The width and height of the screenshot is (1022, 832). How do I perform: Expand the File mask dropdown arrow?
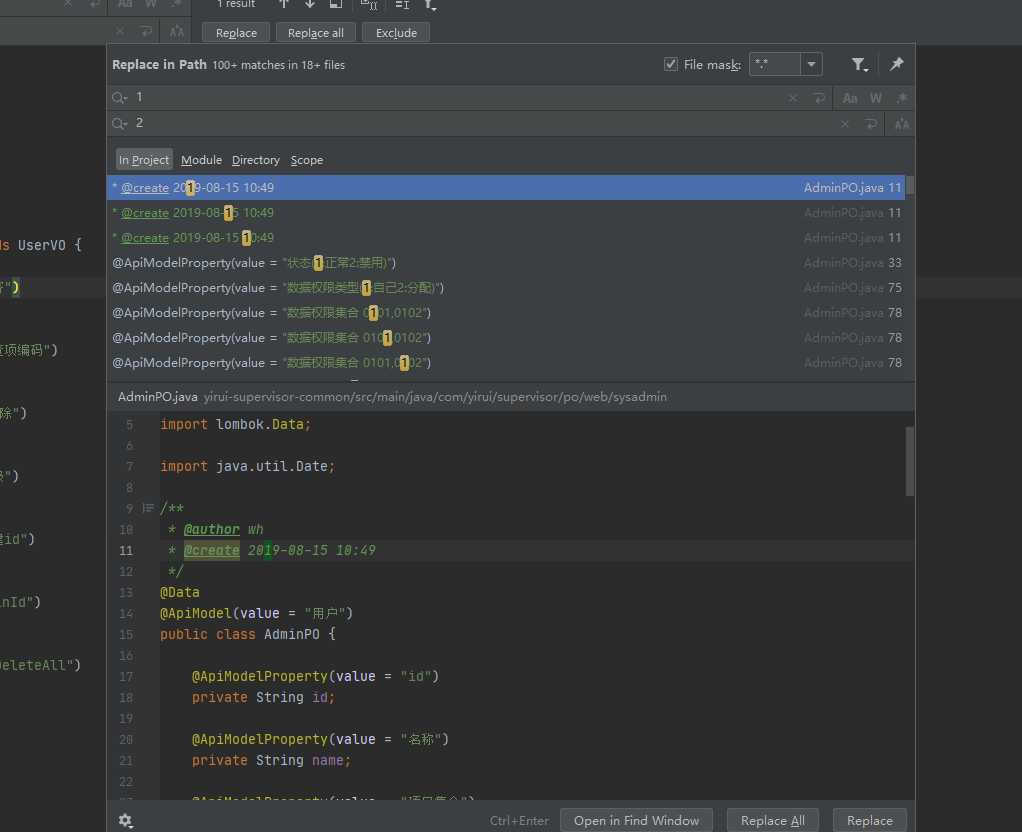pyautogui.click(x=811, y=64)
